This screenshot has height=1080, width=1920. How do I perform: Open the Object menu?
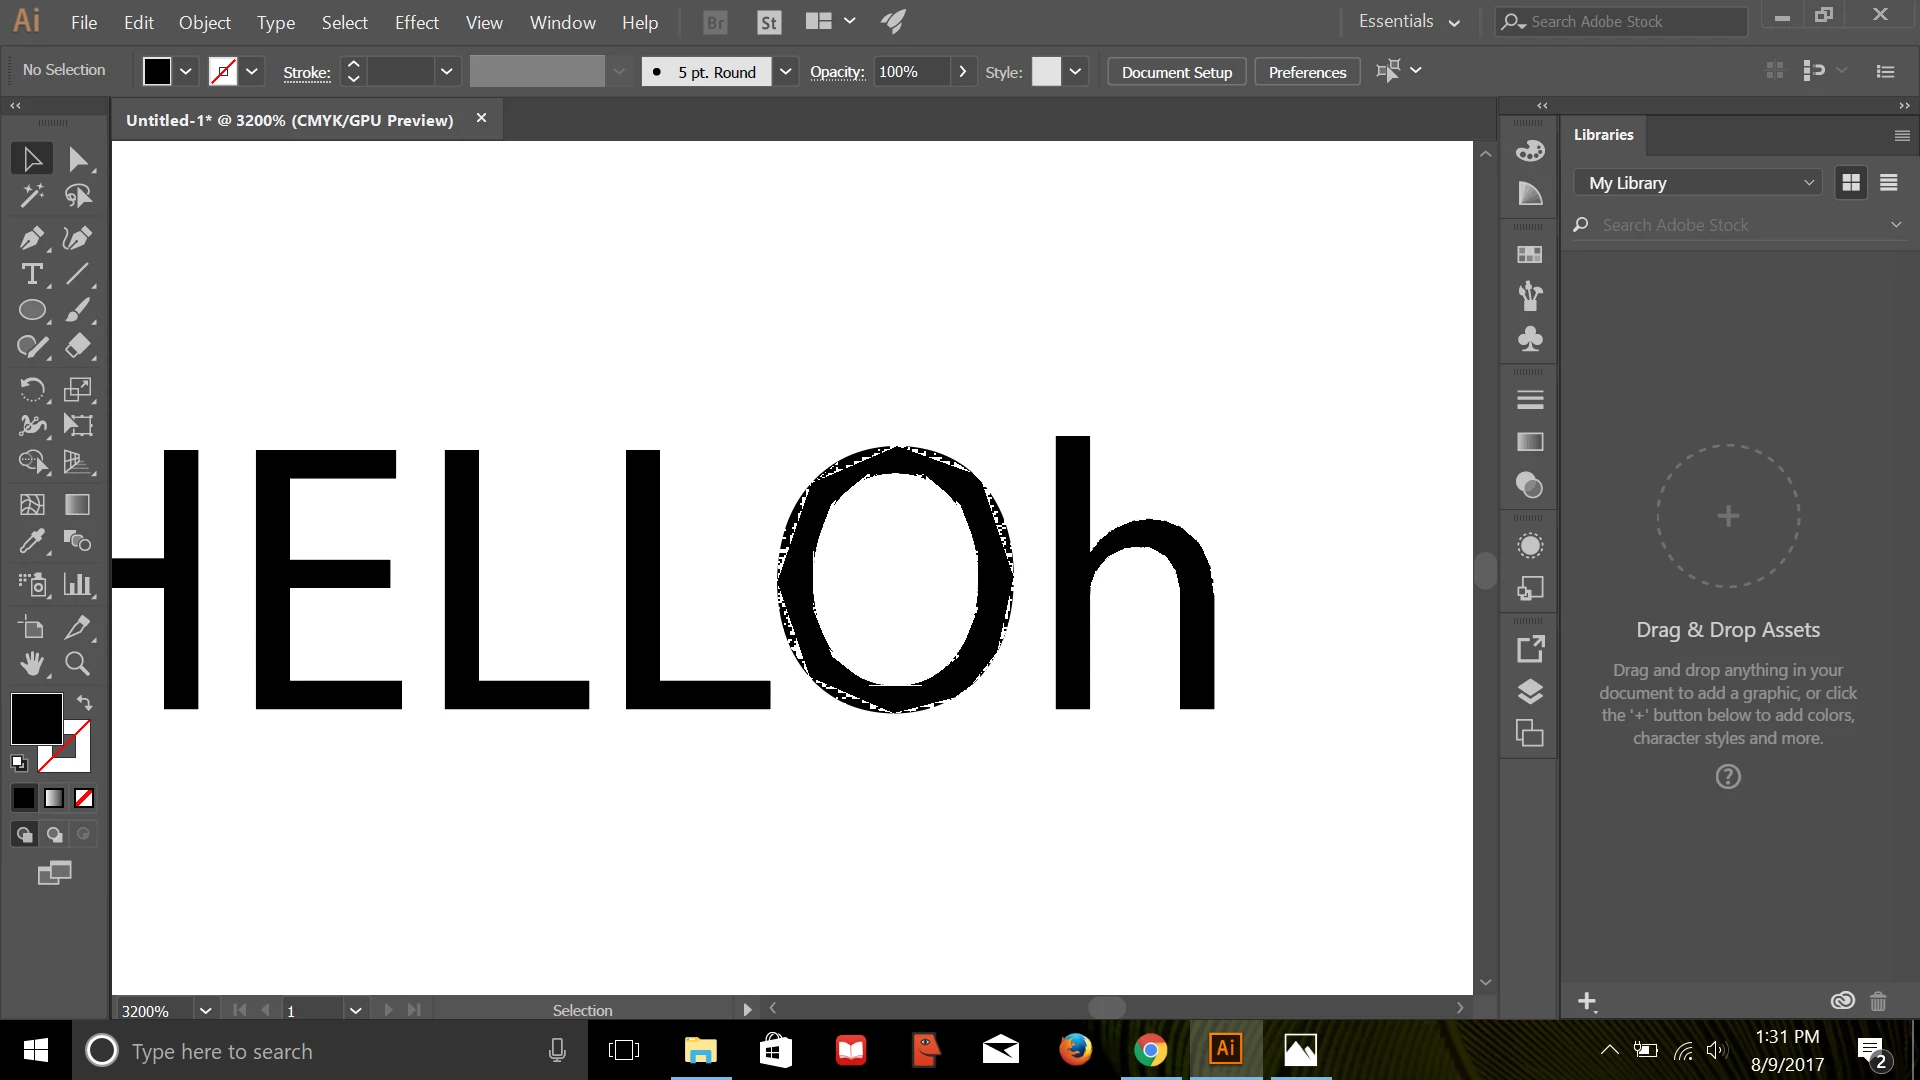[204, 22]
